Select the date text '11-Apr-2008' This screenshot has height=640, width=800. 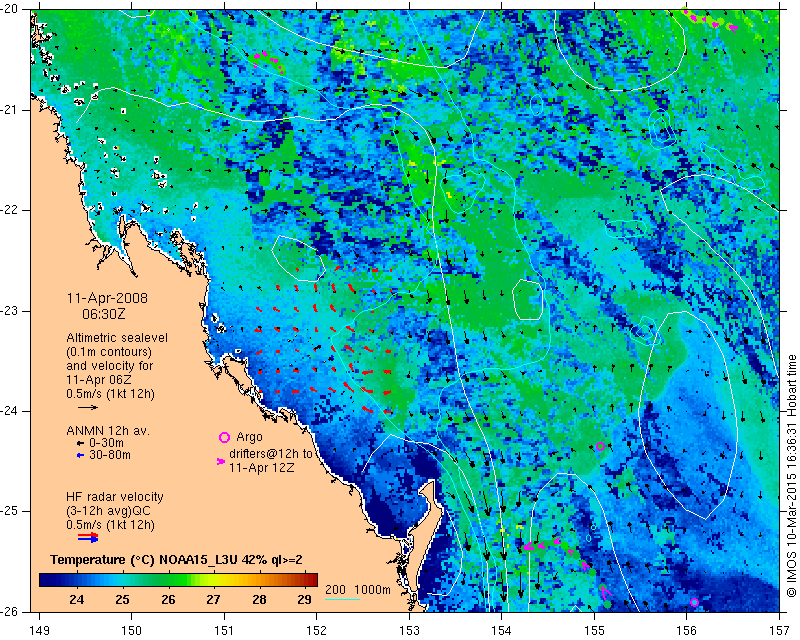pos(107,298)
